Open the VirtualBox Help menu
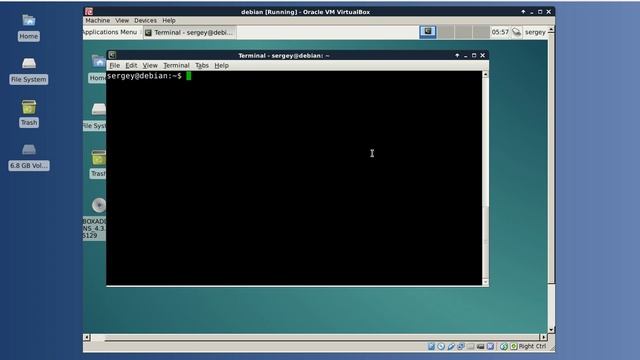Viewport: 640px width, 360px height. (x=169, y=20)
